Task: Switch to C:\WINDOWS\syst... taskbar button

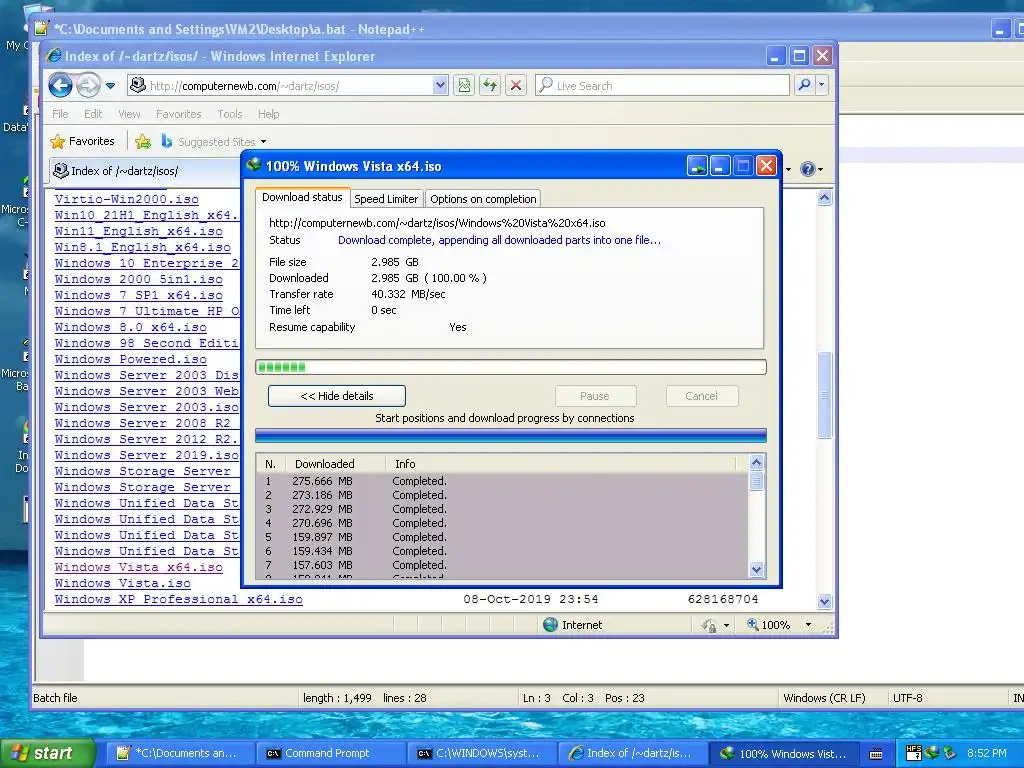Action: coord(482,754)
